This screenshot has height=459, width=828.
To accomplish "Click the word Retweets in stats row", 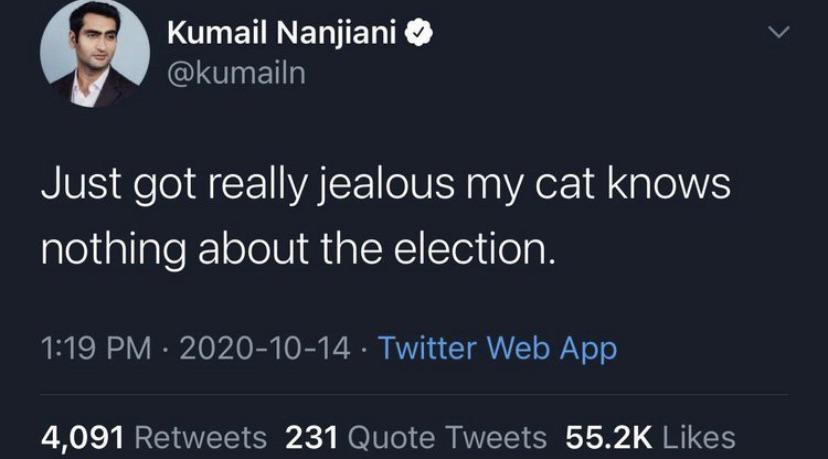I will coord(200,437).
